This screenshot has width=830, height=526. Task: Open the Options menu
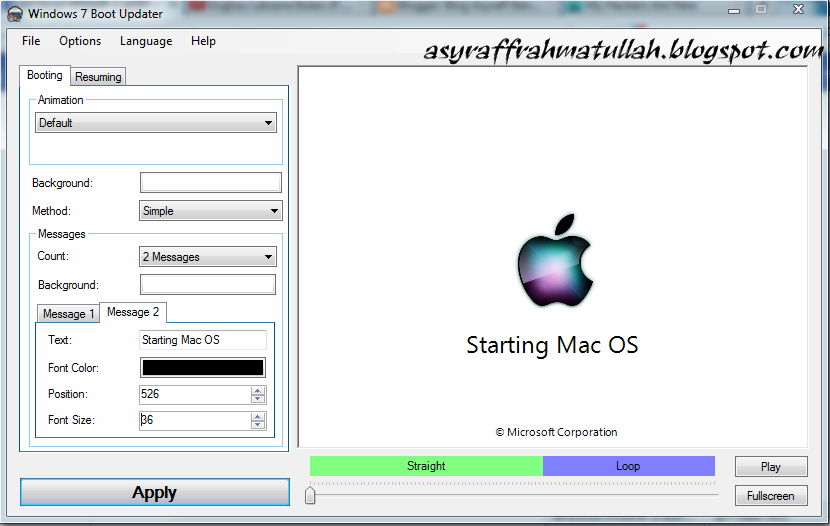click(x=80, y=41)
